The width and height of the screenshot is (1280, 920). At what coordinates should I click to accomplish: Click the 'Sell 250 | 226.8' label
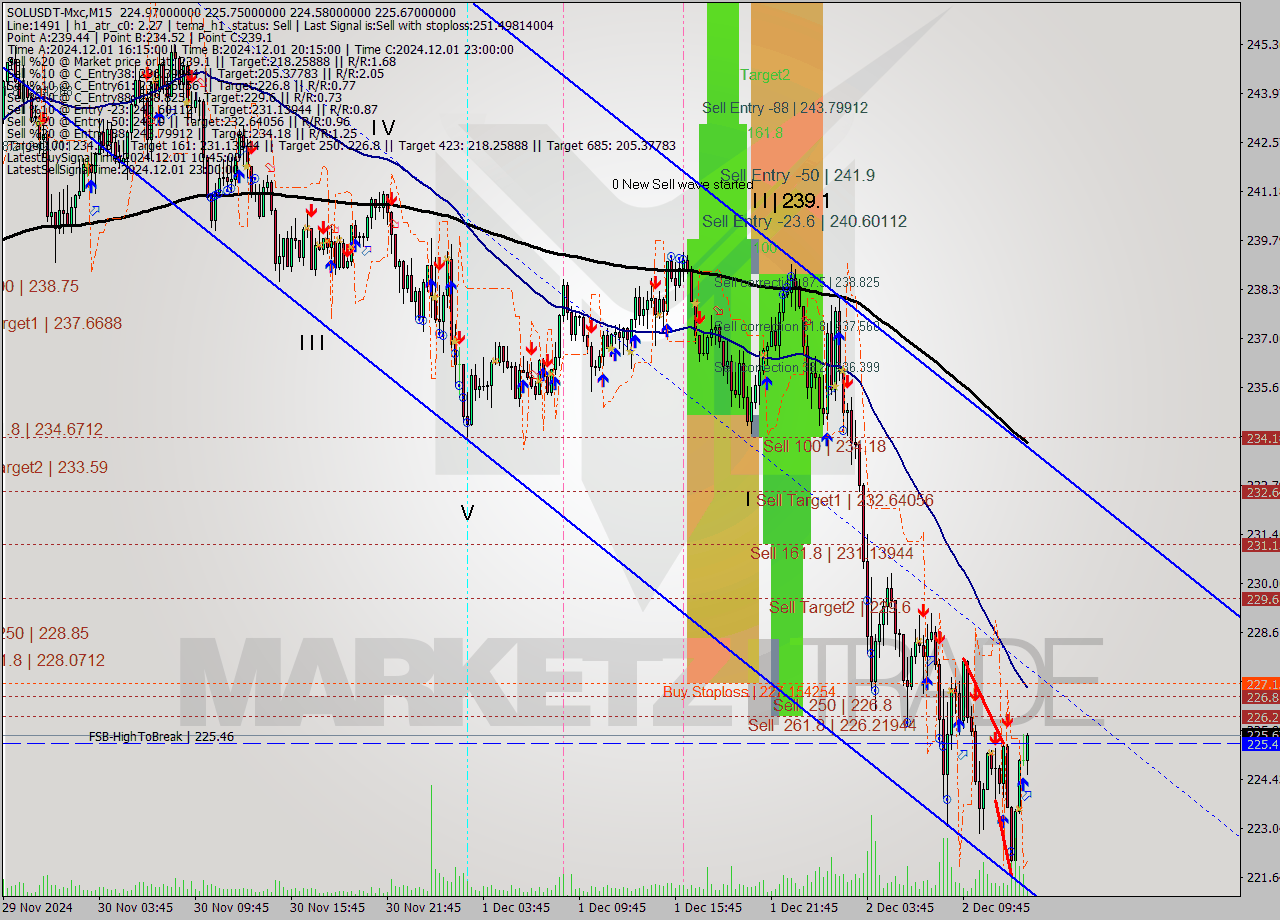832,705
